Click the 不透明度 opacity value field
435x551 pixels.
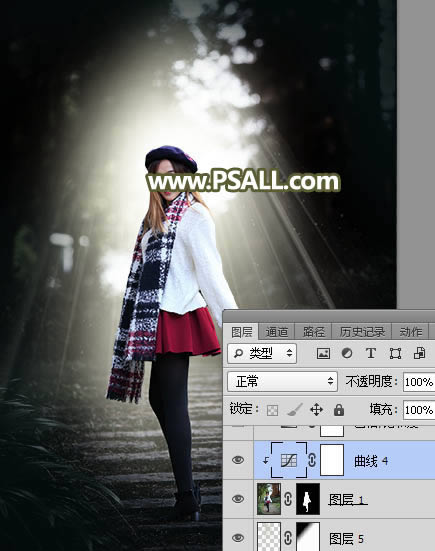click(419, 382)
